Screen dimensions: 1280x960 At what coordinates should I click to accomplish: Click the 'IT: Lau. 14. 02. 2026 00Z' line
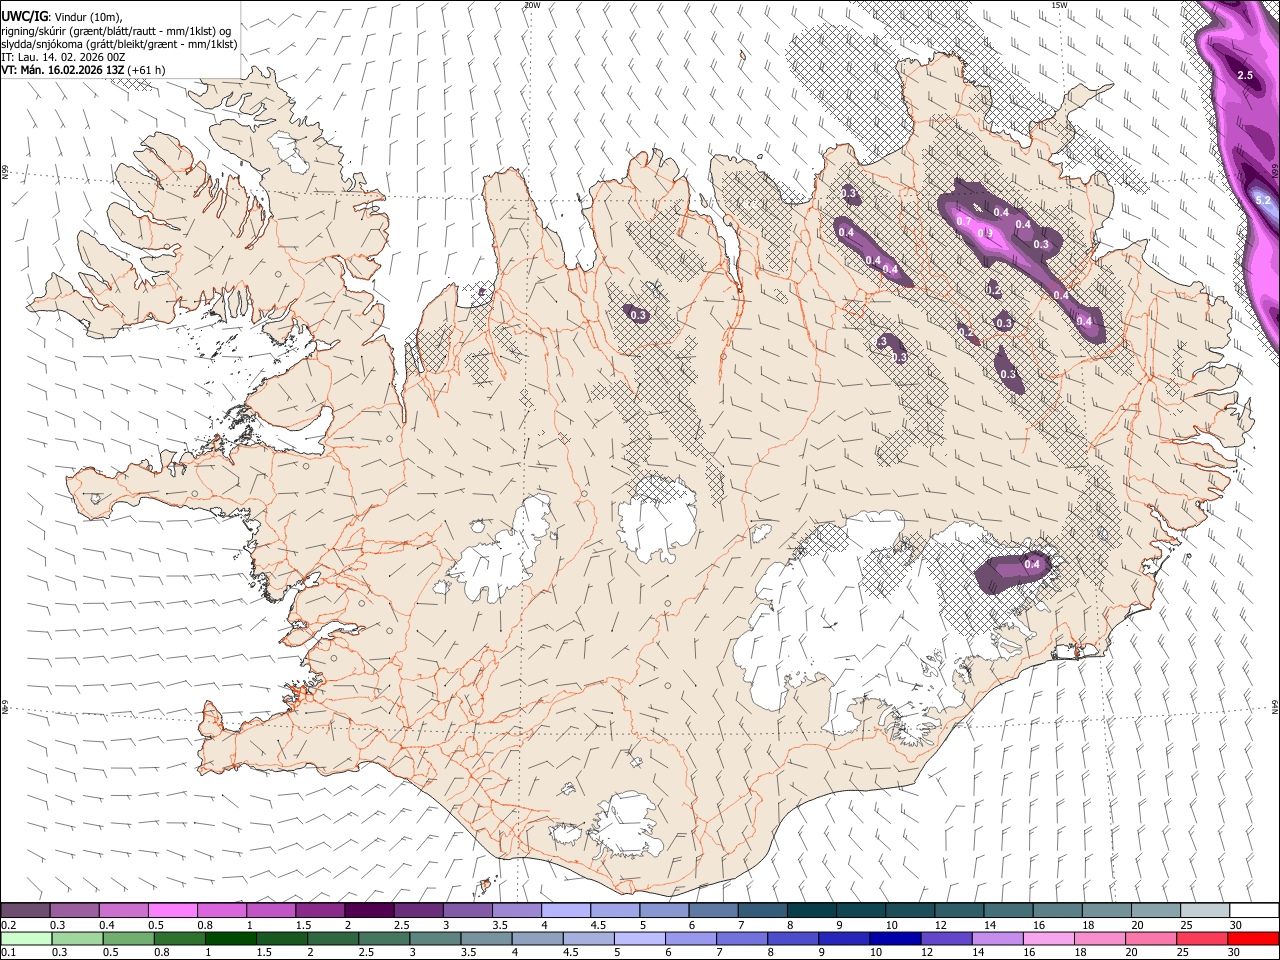coord(63,58)
